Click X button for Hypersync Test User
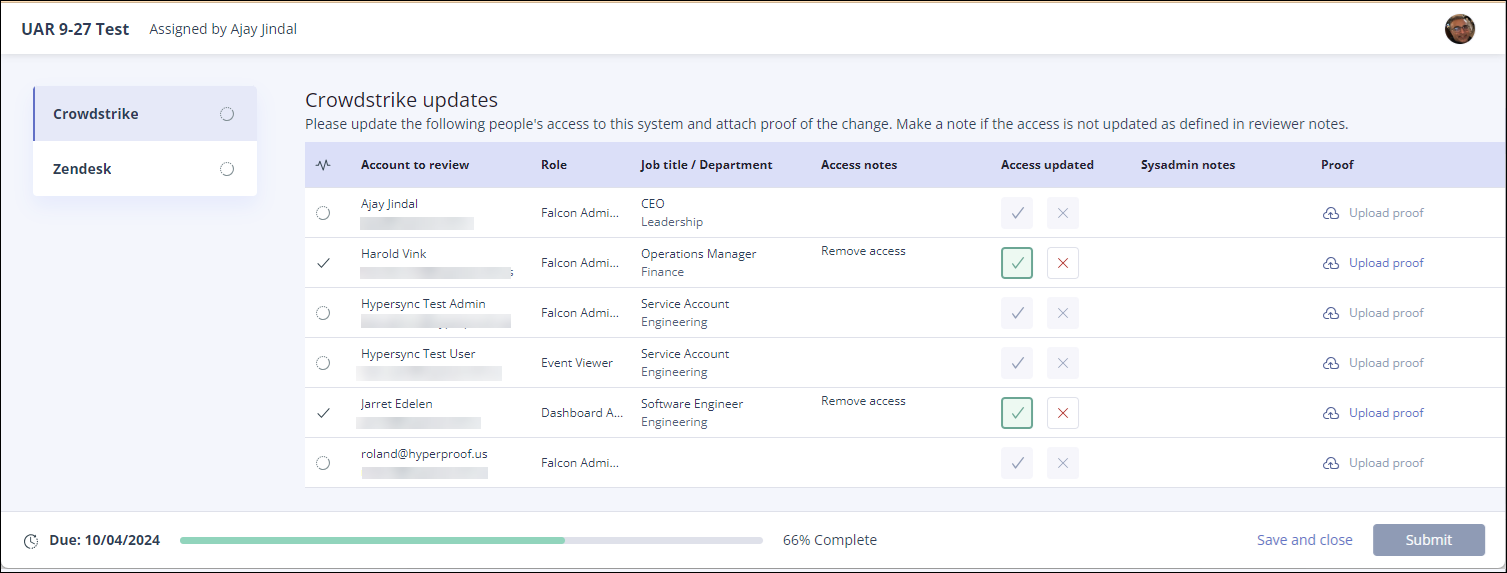 click(x=1063, y=363)
